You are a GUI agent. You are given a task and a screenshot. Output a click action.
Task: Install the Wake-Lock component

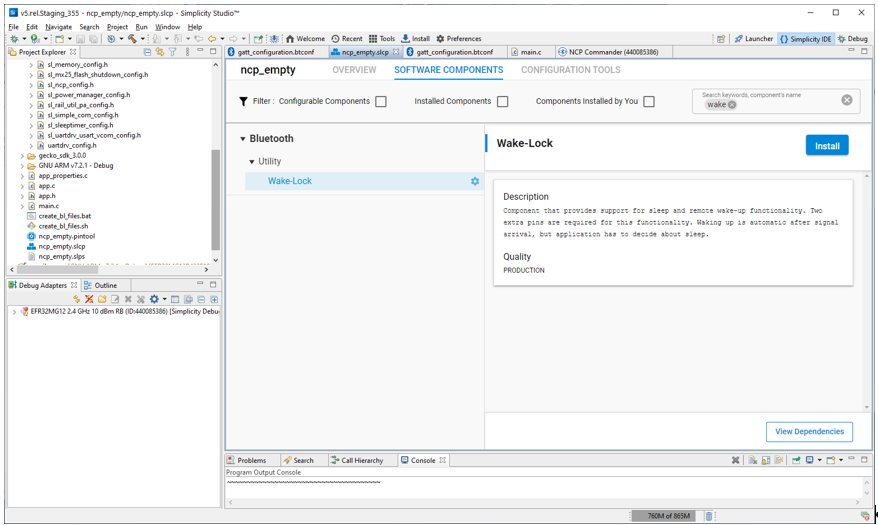(x=826, y=145)
